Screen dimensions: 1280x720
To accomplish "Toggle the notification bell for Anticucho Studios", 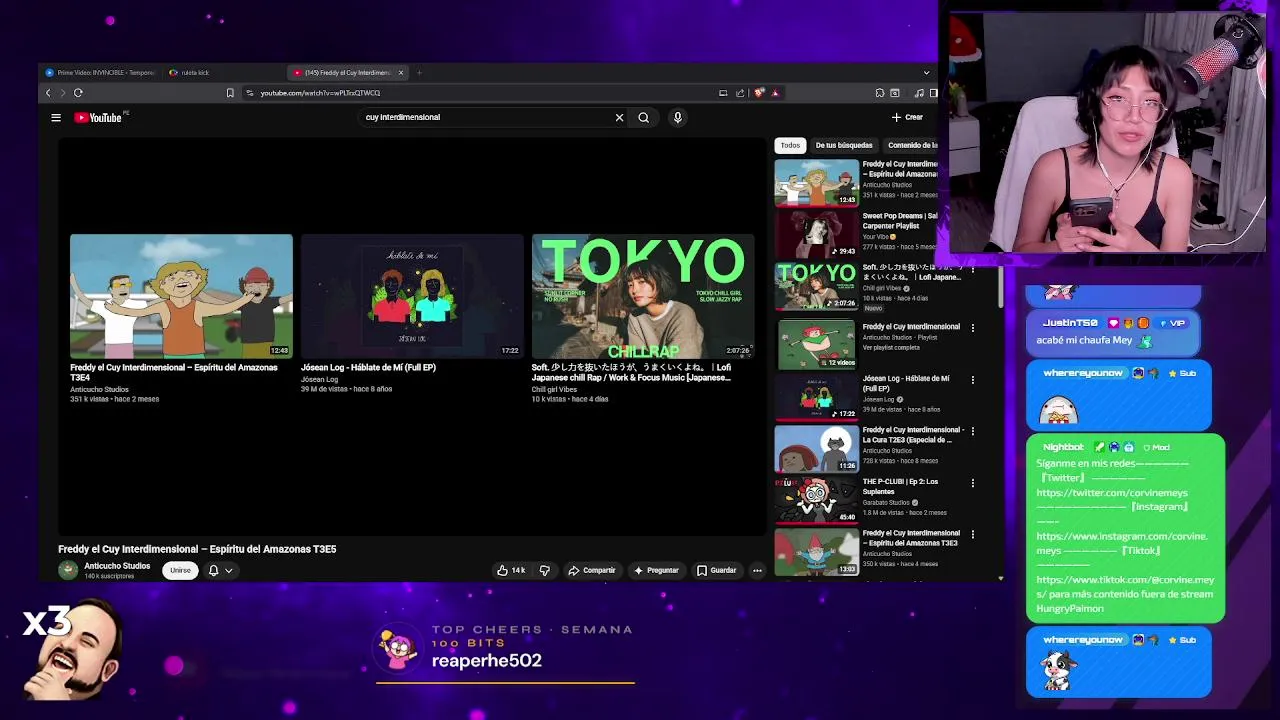I will click(x=213, y=570).
